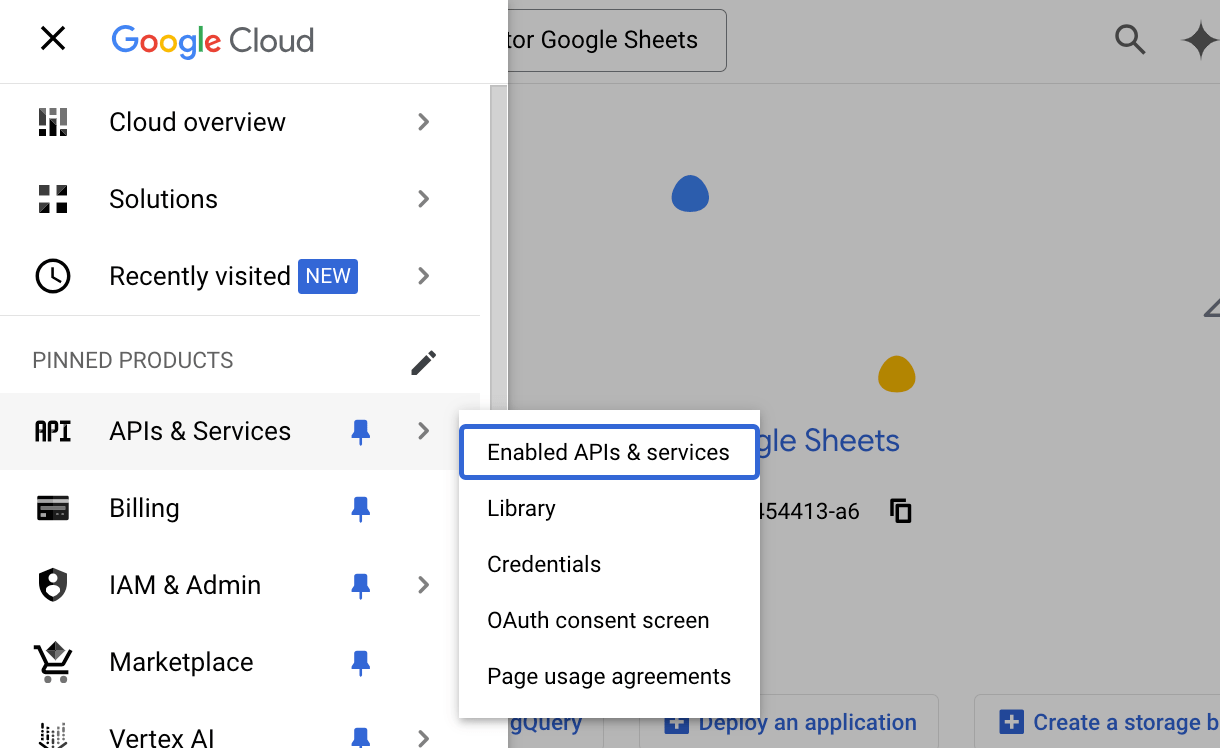Click the API icon beside APIs & Services
This screenshot has height=748, width=1220.
tap(53, 431)
